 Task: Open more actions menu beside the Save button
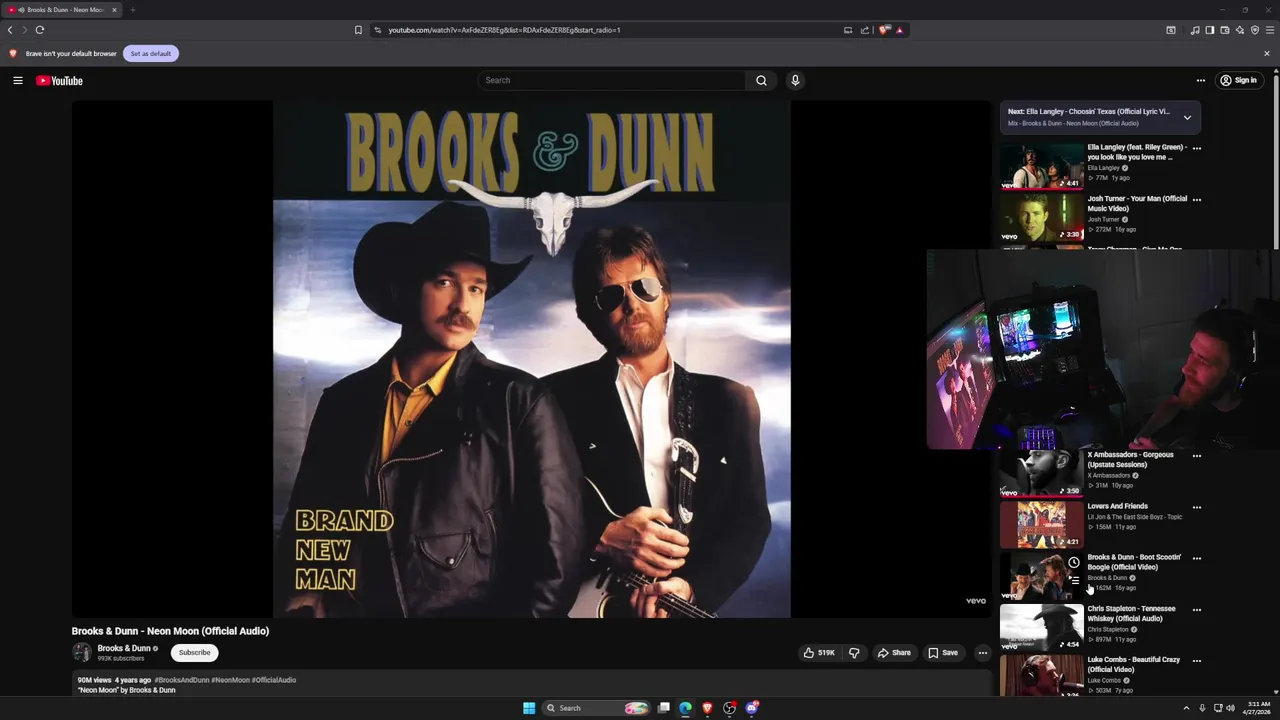point(983,653)
